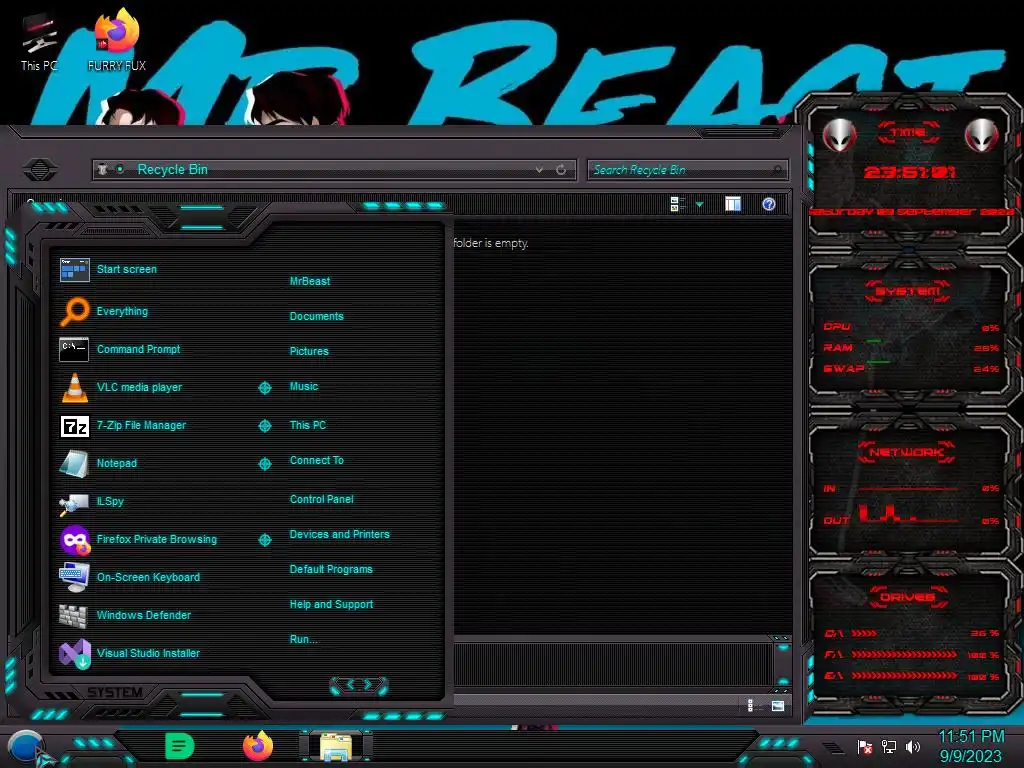Expand the address bar history dropdown
The width and height of the screenshot is (1024, 768).
coord(539,170)
